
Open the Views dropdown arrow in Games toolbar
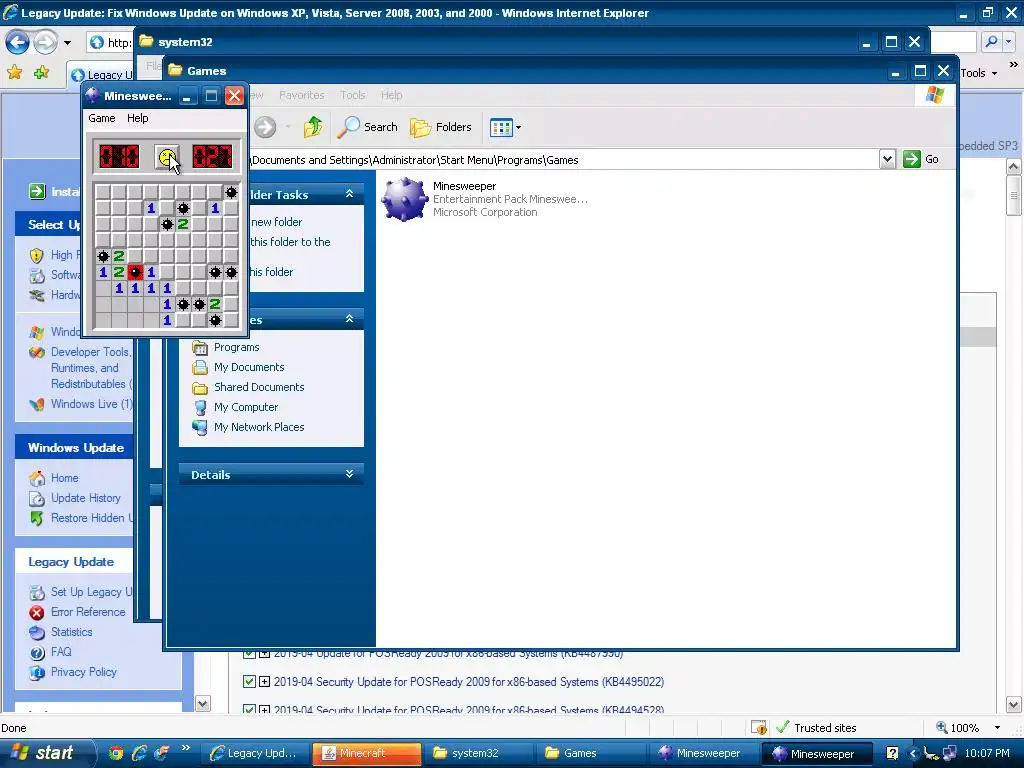tap(519, 127)
